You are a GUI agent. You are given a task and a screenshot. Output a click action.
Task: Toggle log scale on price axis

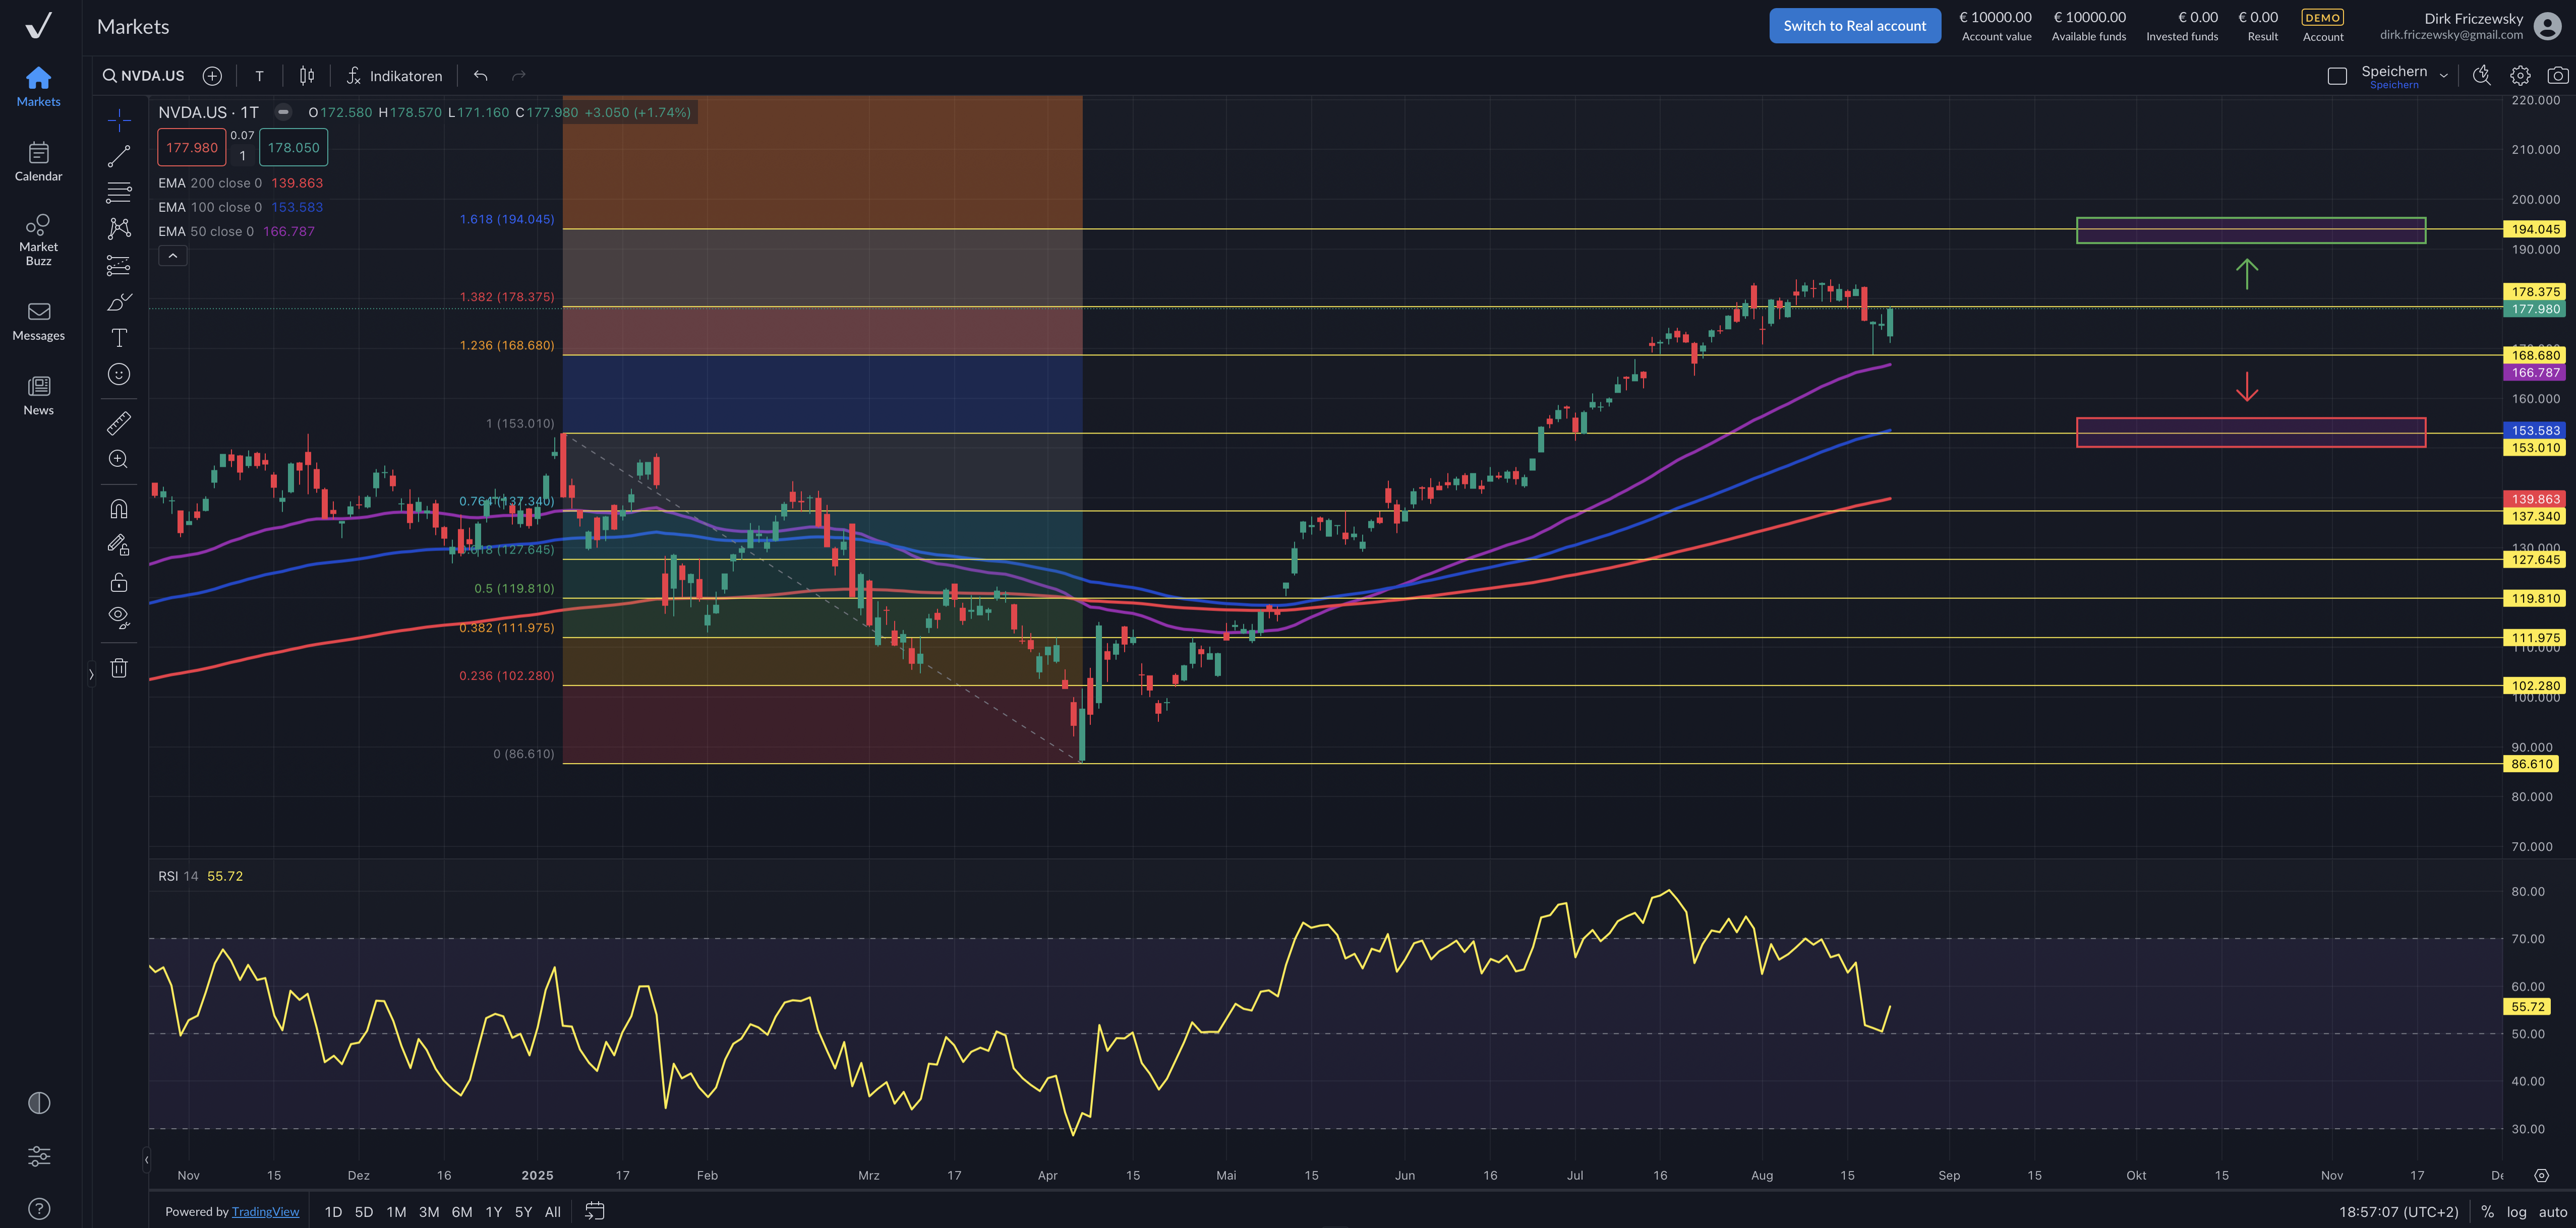(2516, 1211)
